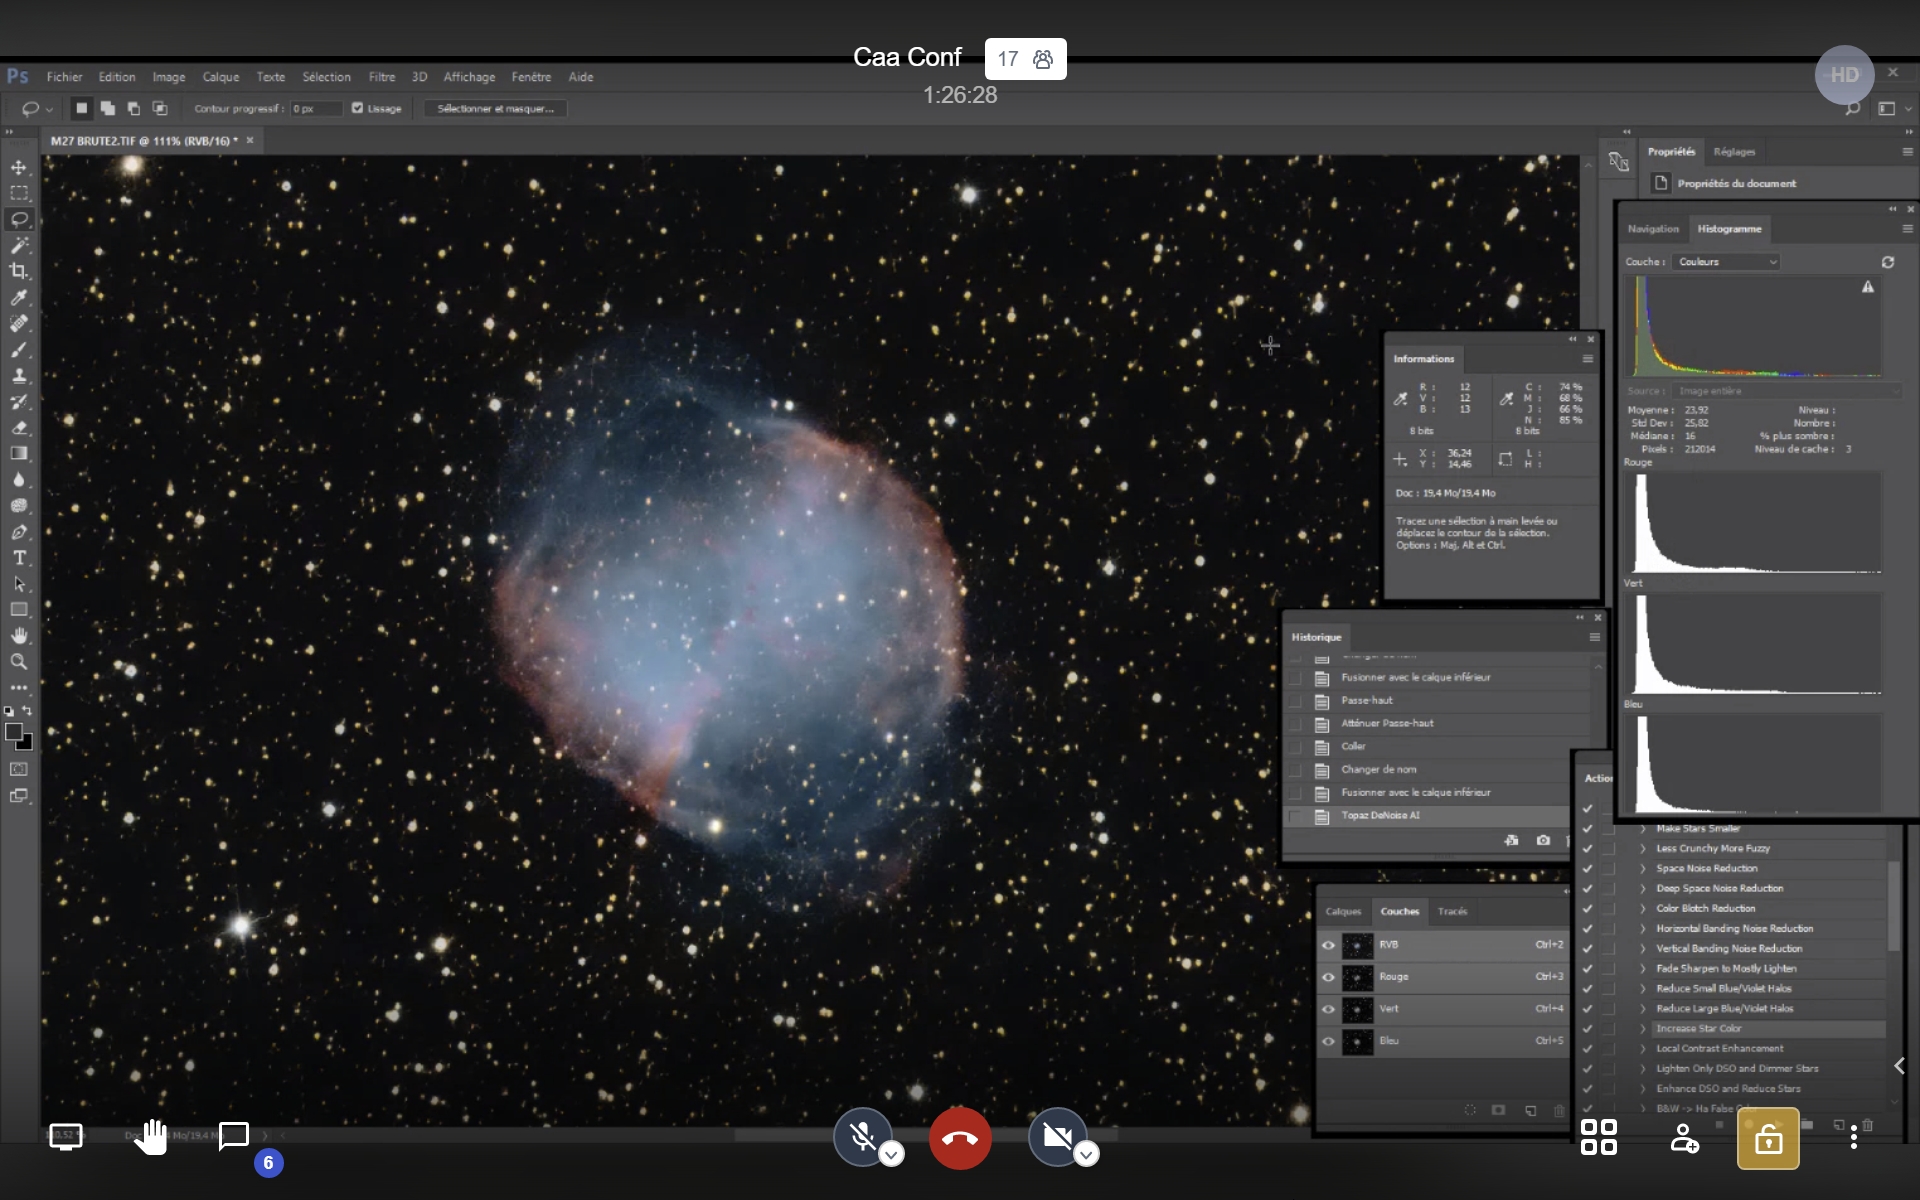Open the Couche Couleurs dropdown

[1727, 262]
